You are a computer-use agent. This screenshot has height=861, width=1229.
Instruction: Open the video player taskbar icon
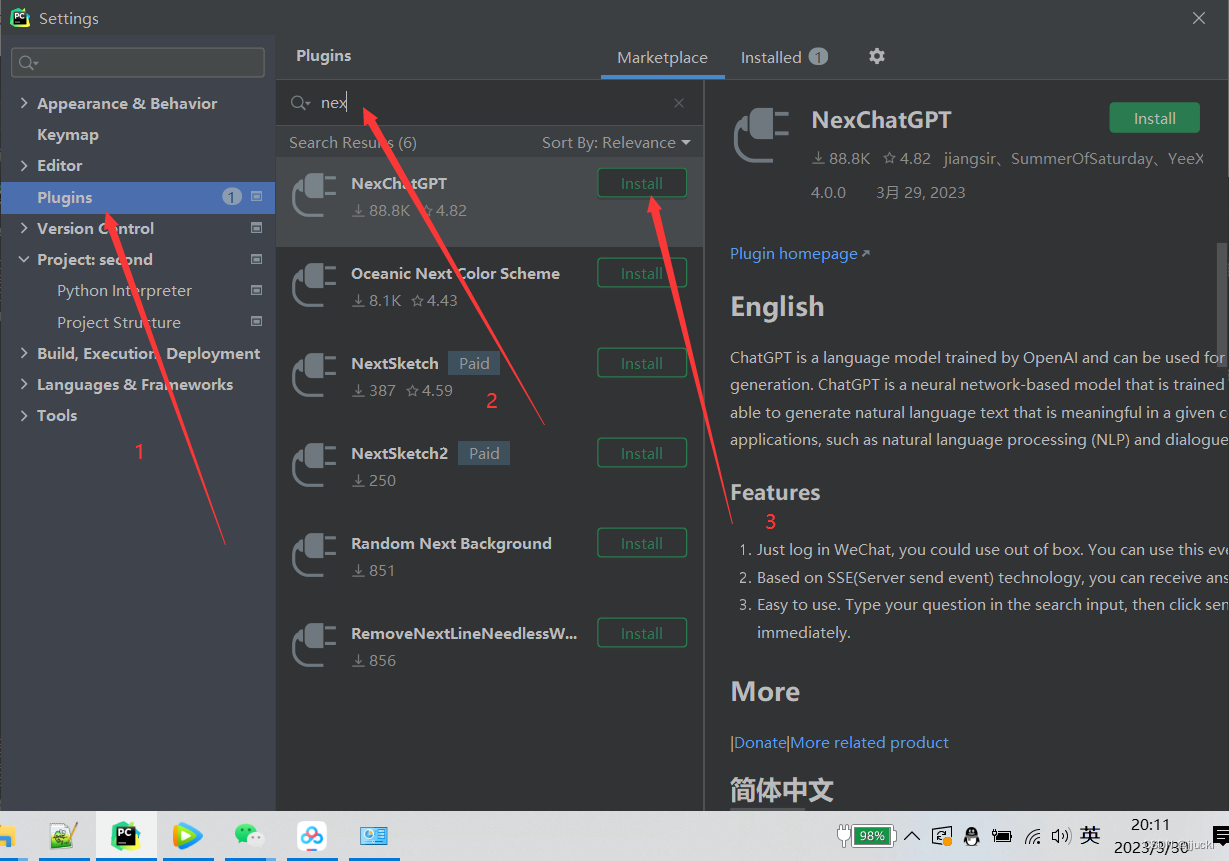coord(187,836)
